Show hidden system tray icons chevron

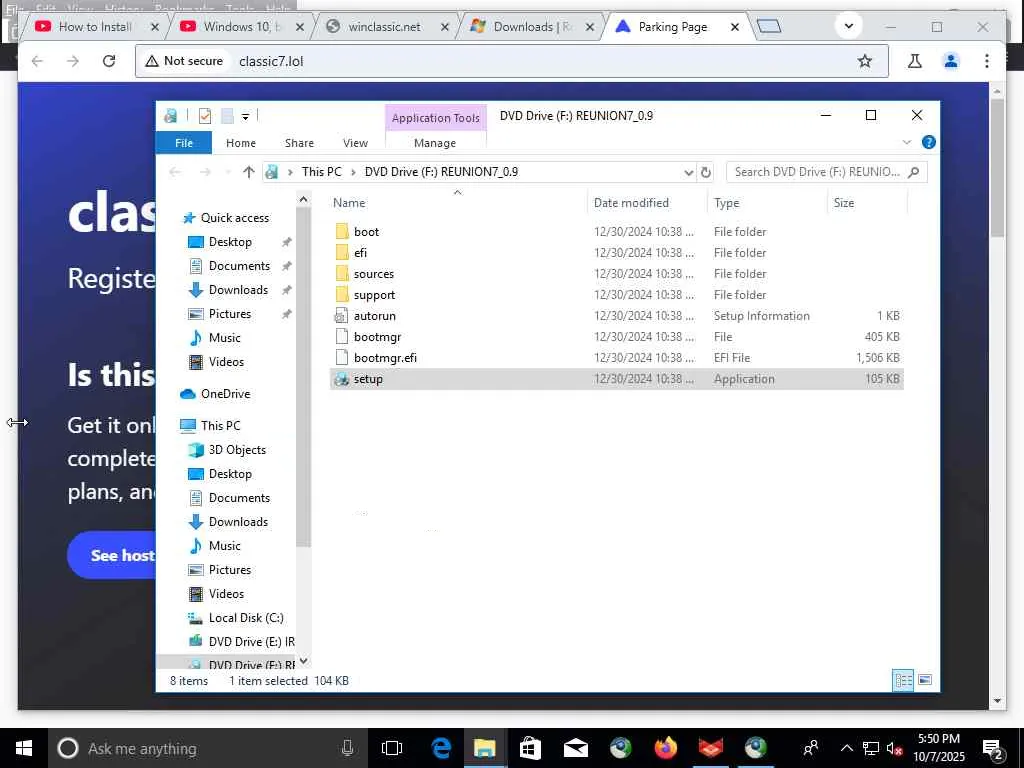(x=846, y=748)
